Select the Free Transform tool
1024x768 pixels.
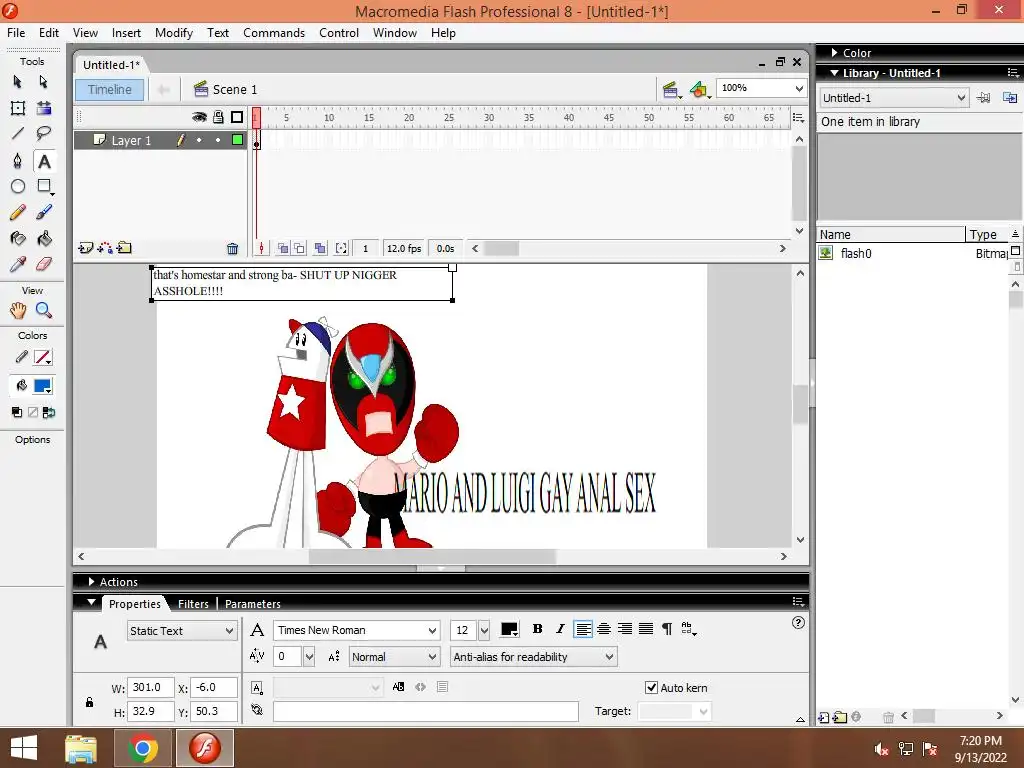tap(18, 108)
